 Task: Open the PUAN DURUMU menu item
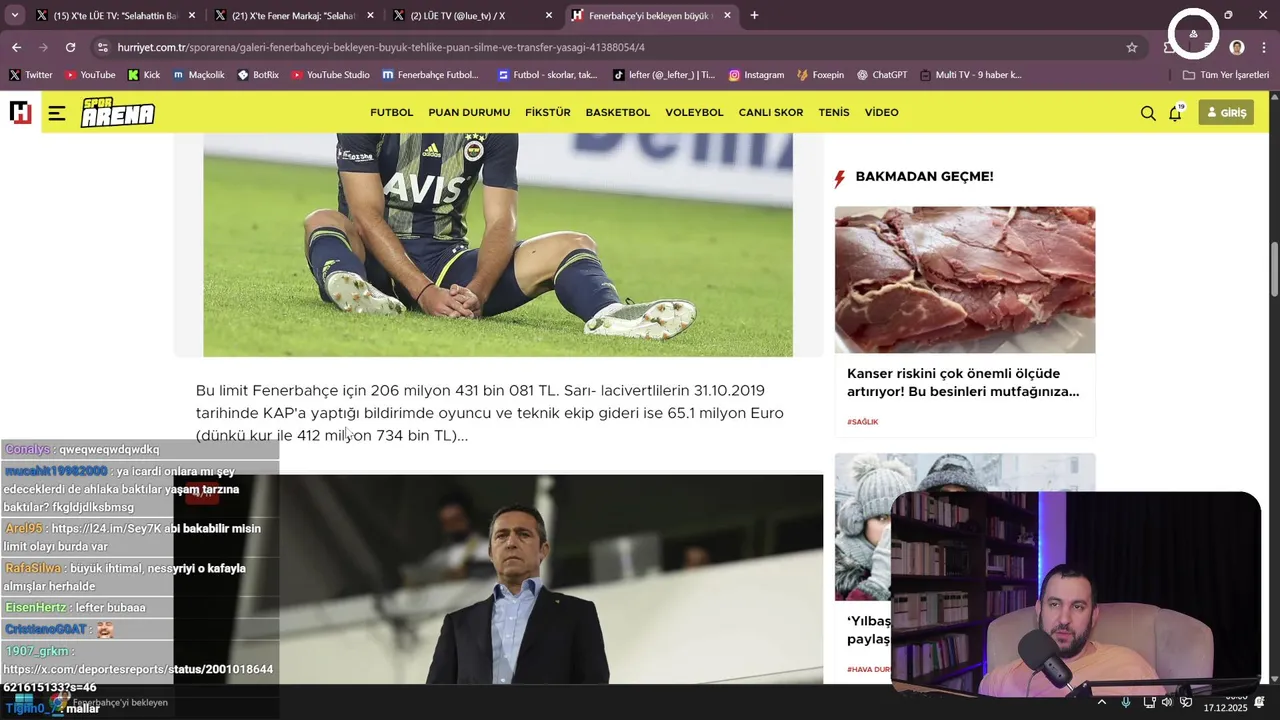point(469,113)
